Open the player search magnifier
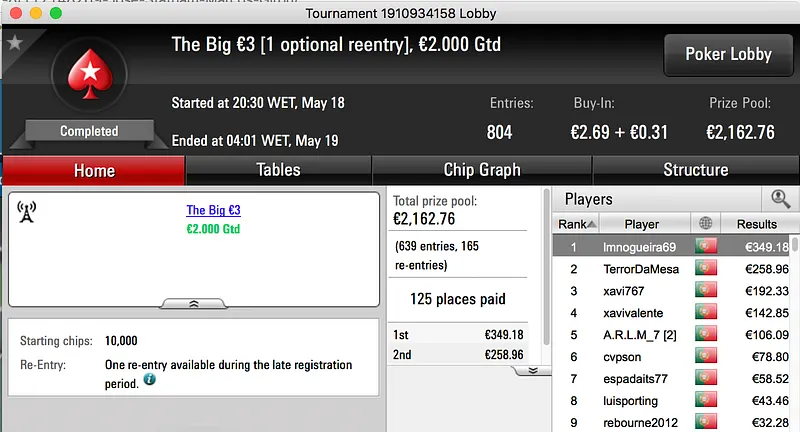Viewport: 800px width, 432px height. pyautogui.click(x=779, y=199)
